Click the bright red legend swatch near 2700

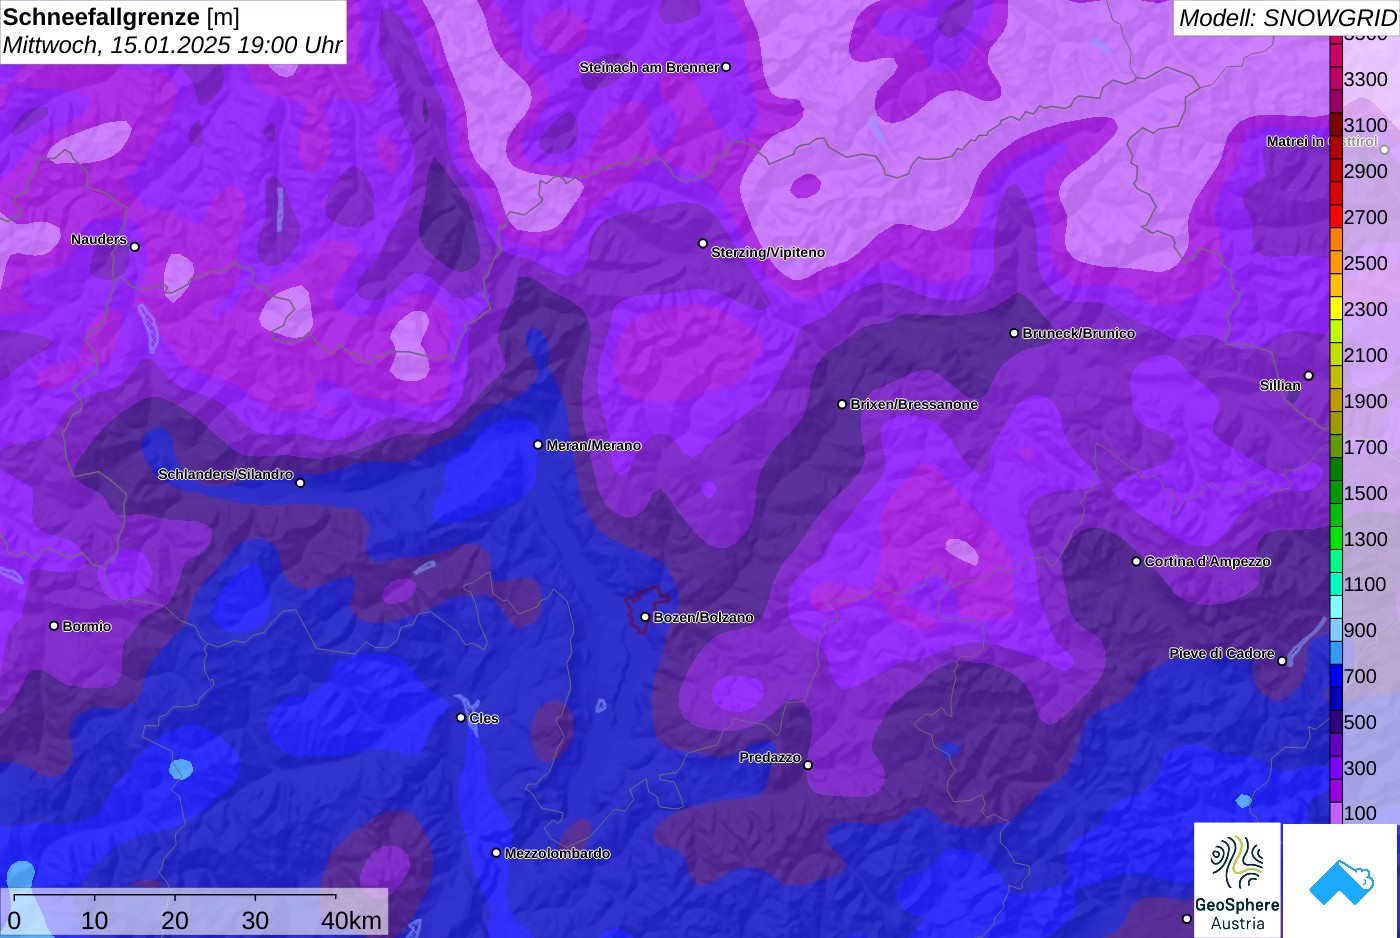click(1336, 217)
